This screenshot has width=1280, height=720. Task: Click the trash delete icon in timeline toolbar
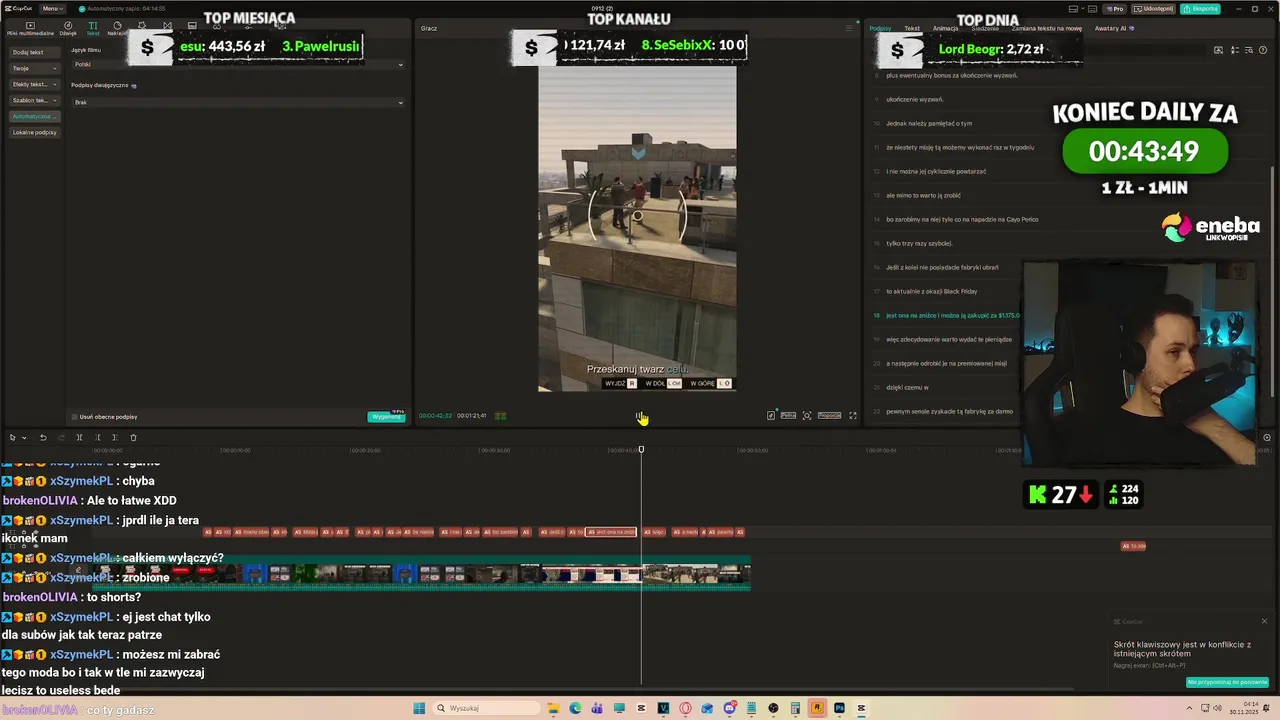tap(133, 437)
